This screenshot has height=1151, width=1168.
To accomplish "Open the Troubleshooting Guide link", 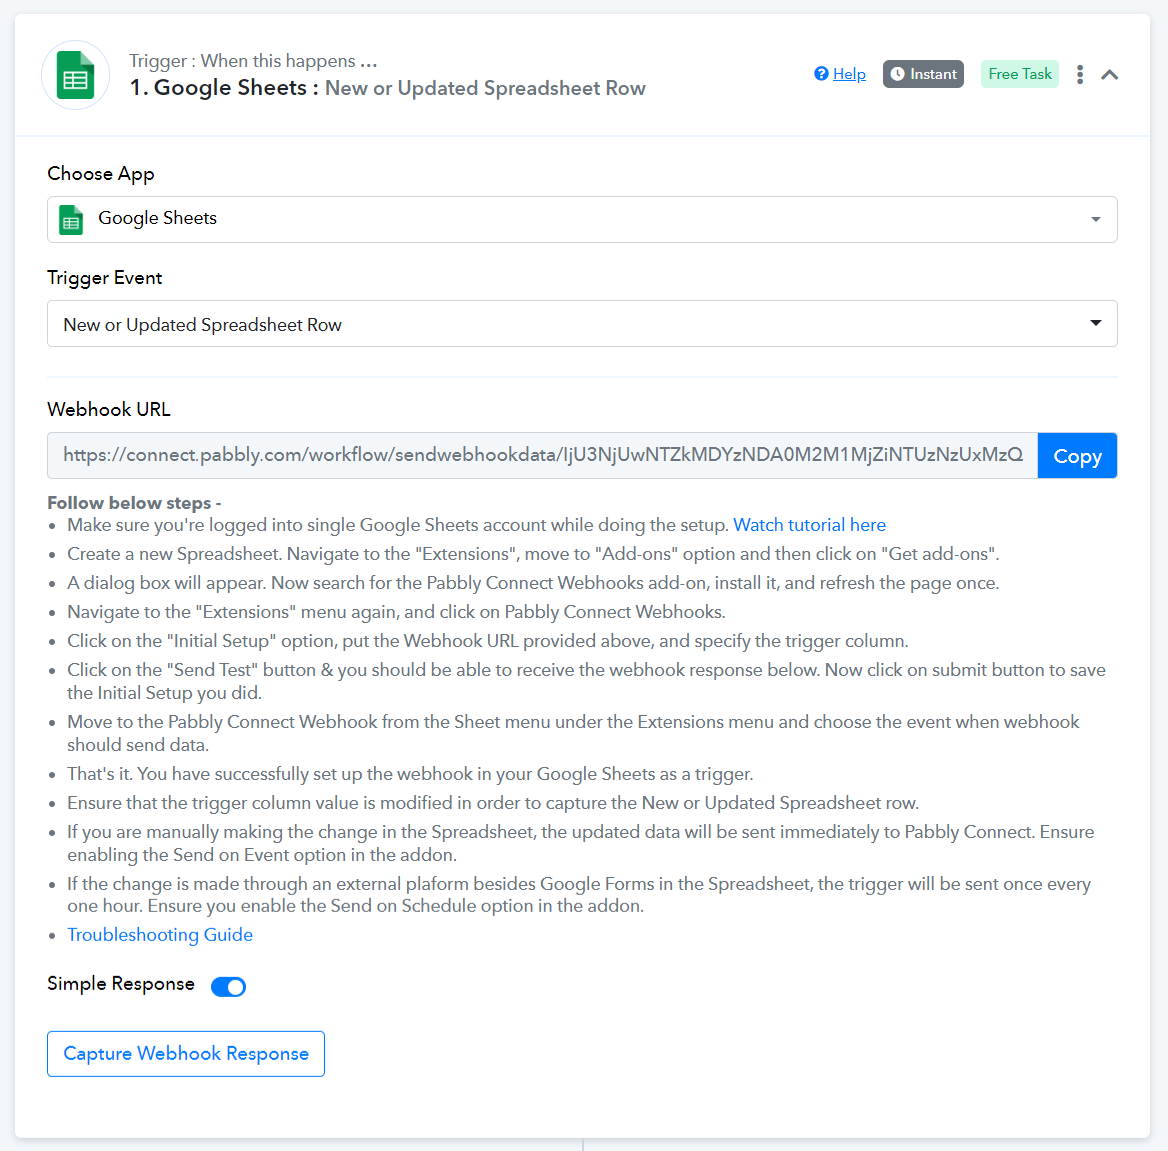I will [159, 935].
